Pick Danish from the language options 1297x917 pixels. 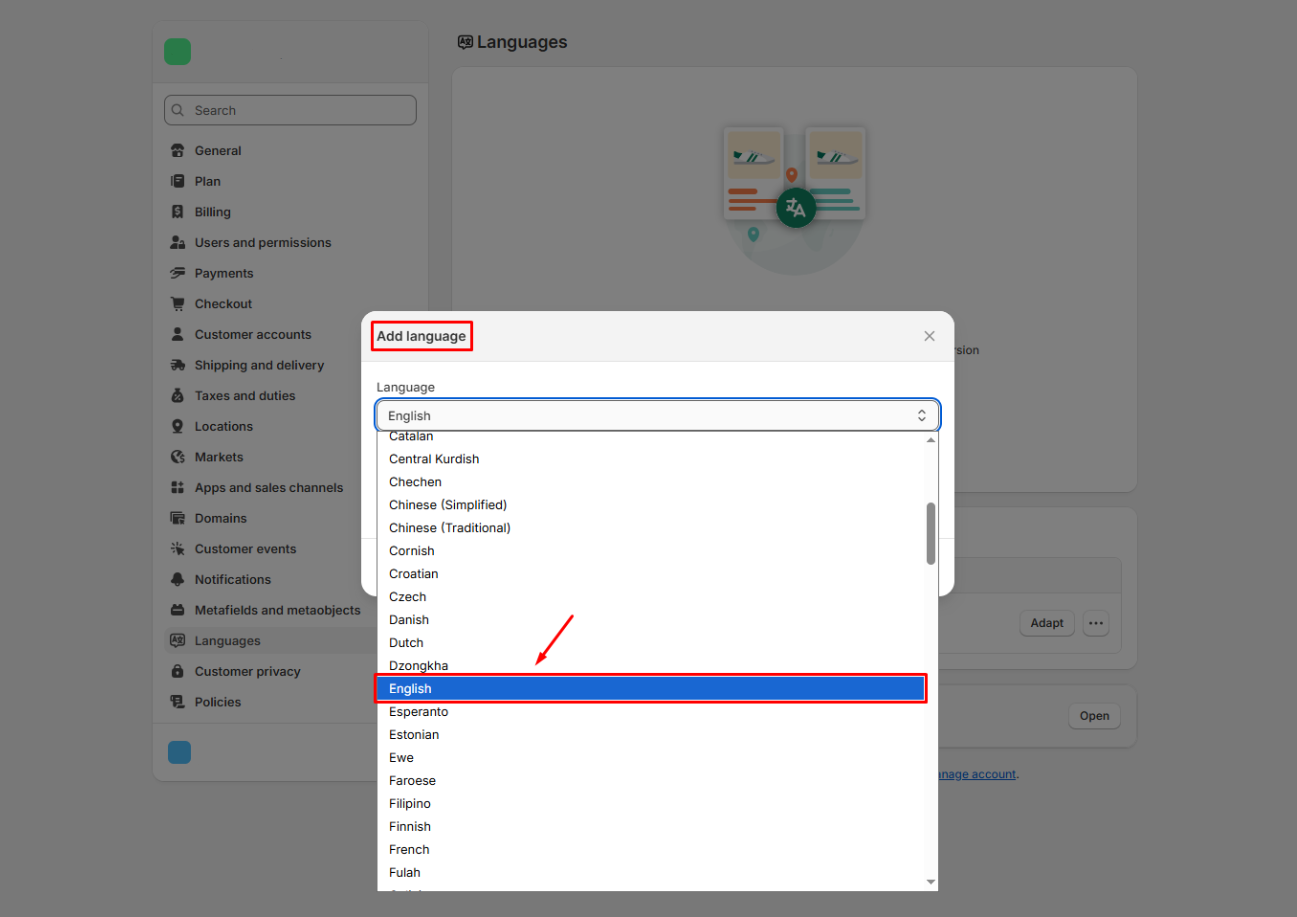[409, 620]
